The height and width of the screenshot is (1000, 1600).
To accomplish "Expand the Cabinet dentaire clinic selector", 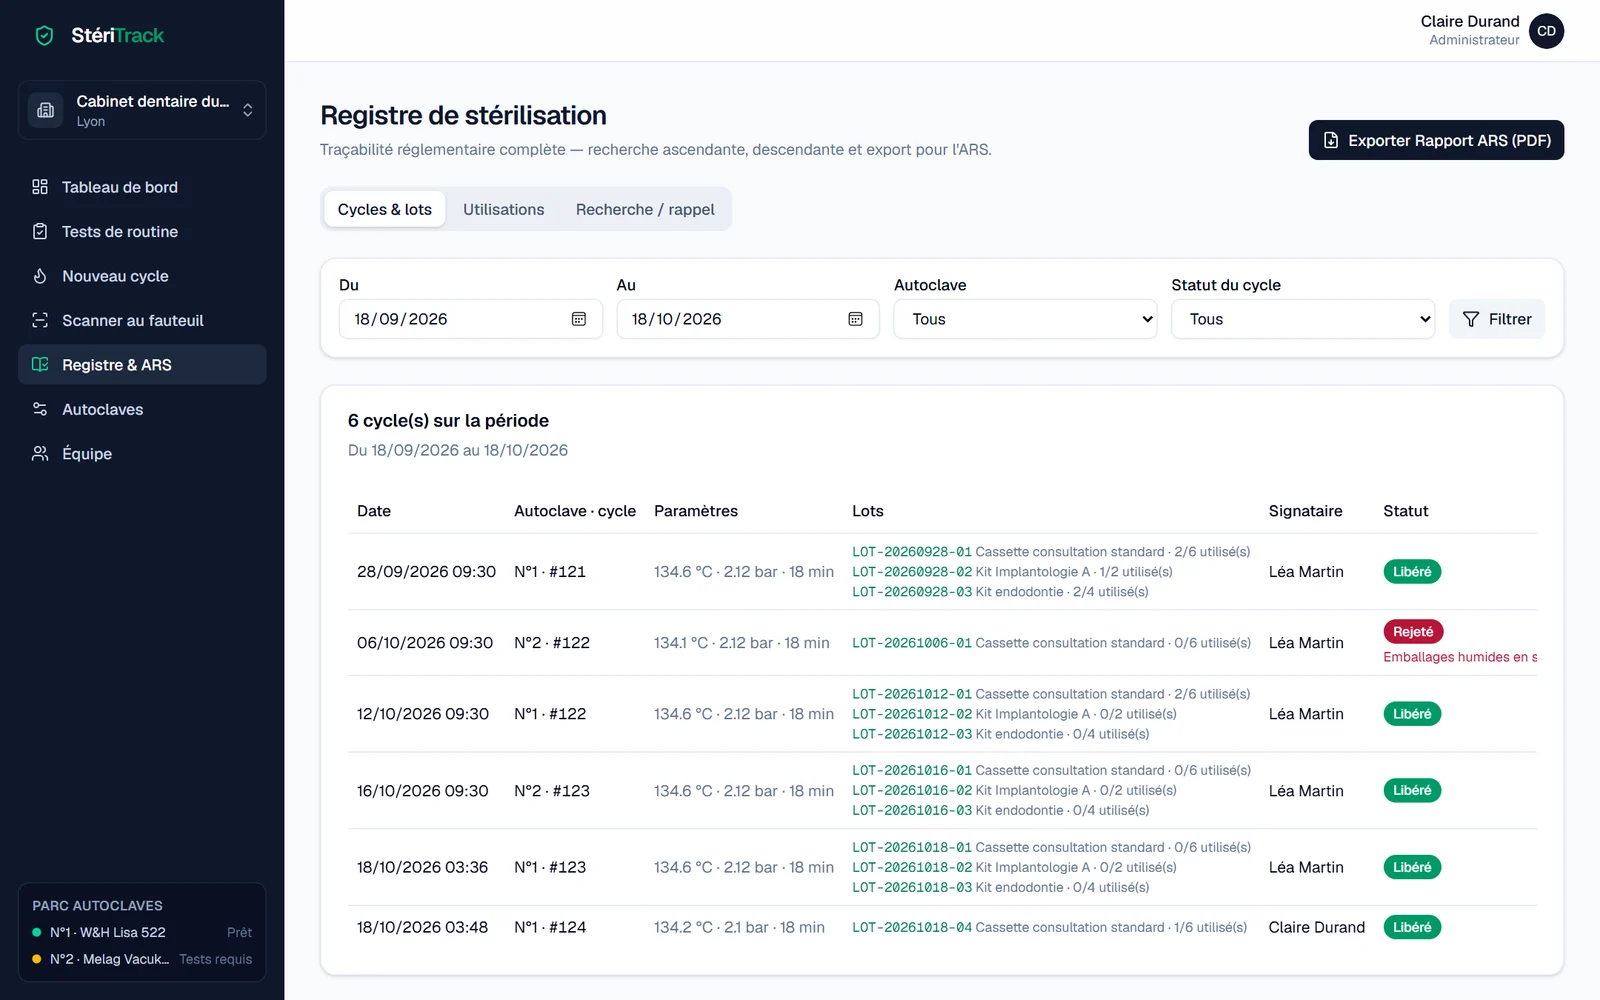I will (x=142, y=110).
